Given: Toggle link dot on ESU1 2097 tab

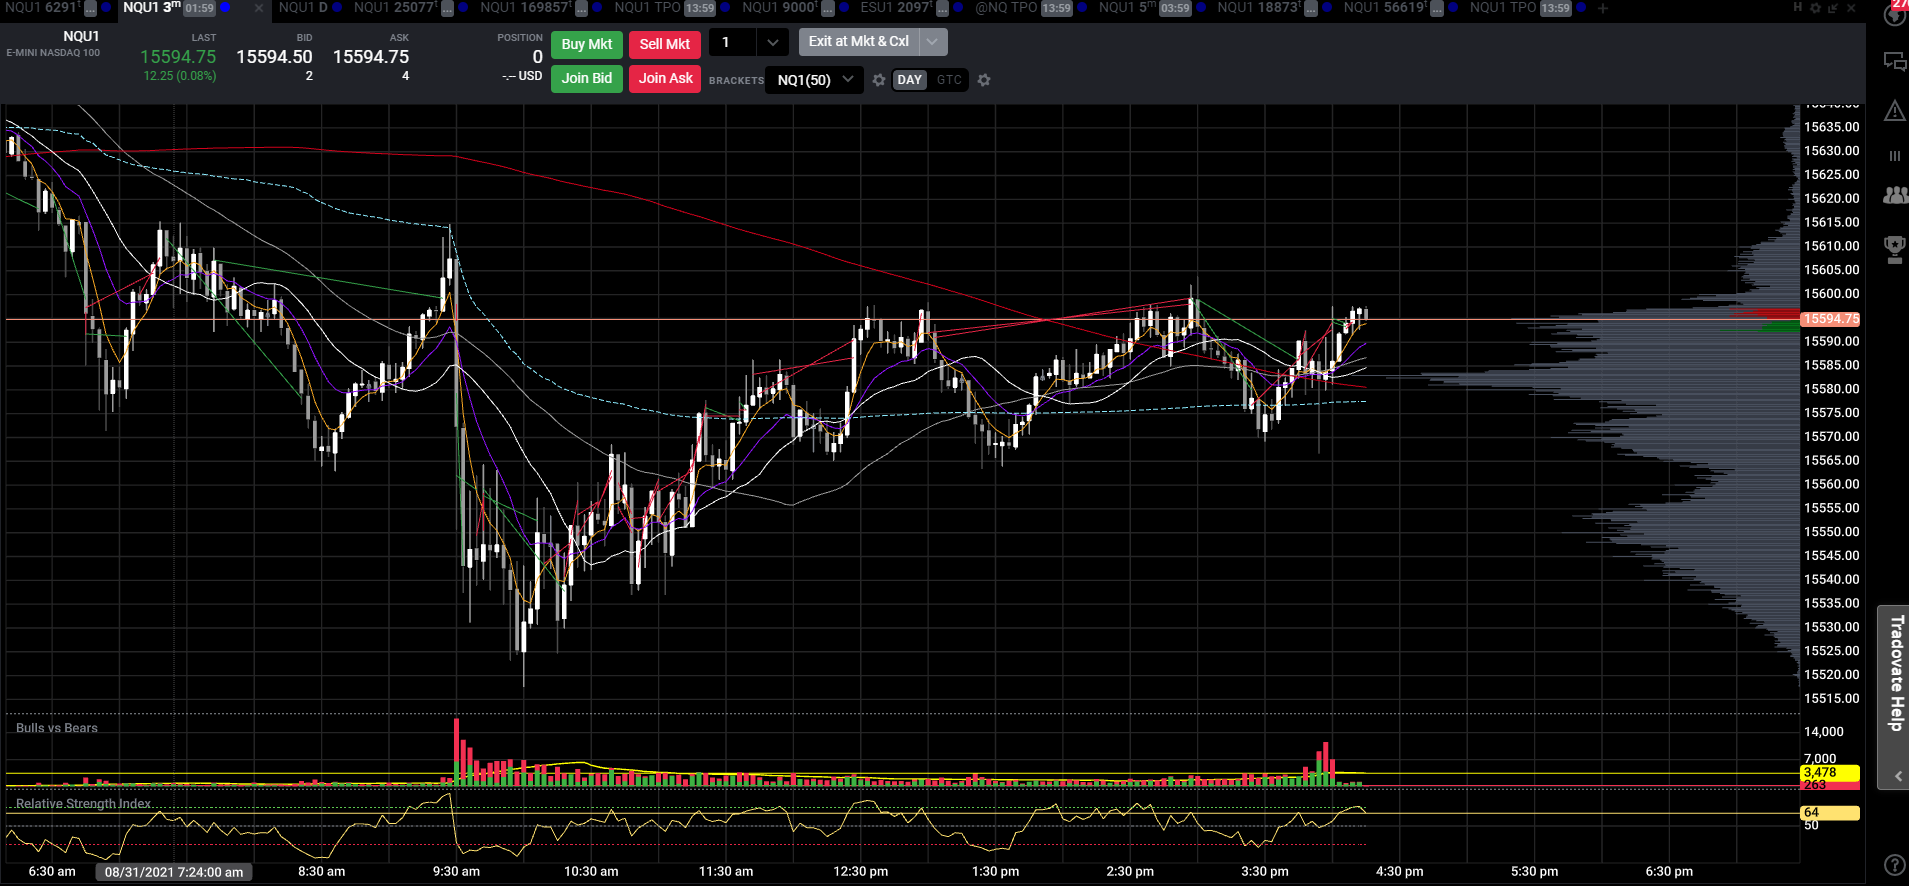Looking at the screenshot, I should pyautogui.click(x=958, y=8).
